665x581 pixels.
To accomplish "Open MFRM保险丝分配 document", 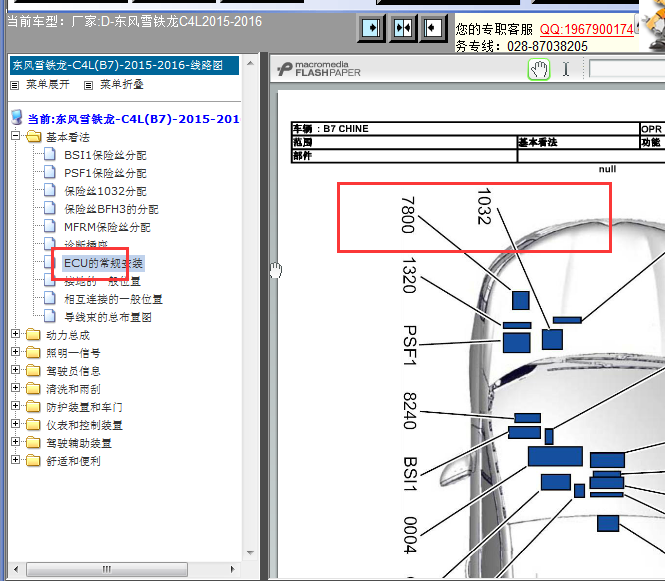I will [x=107, y=227].
